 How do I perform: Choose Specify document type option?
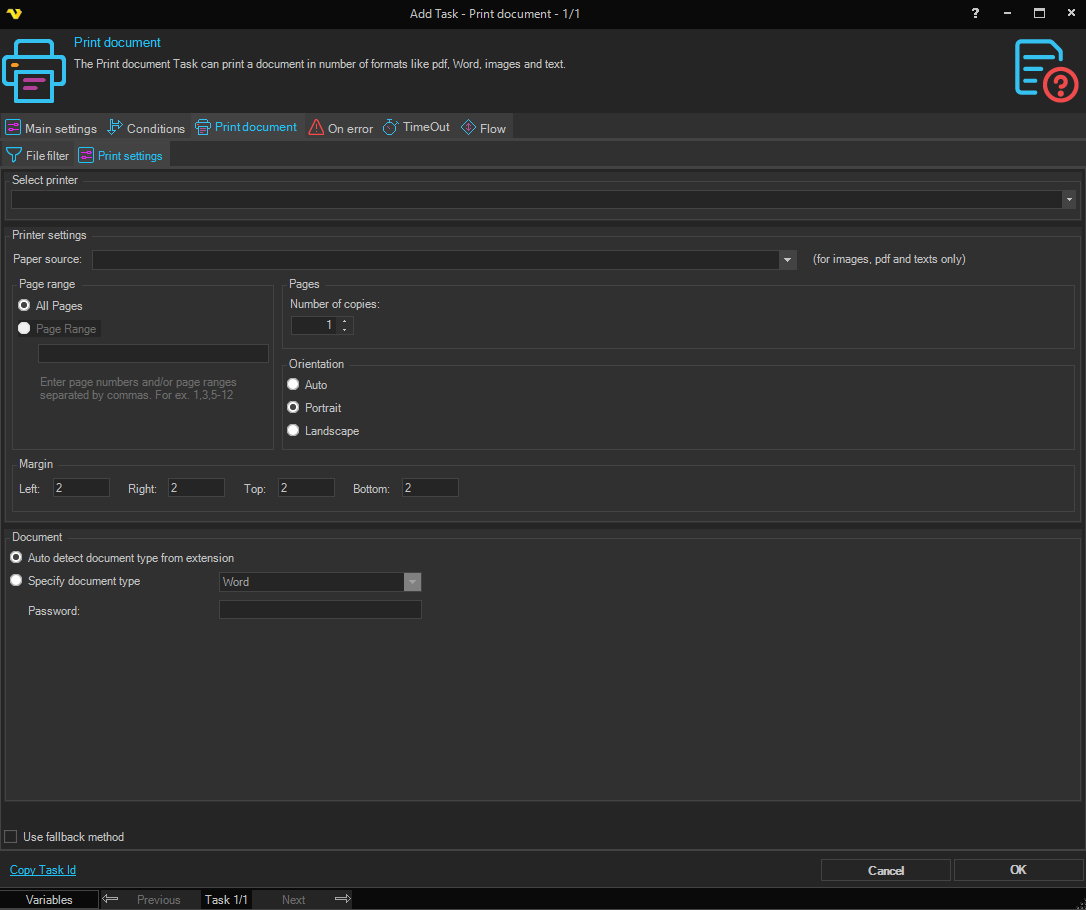pyautogui.click(x=16, y=581)
